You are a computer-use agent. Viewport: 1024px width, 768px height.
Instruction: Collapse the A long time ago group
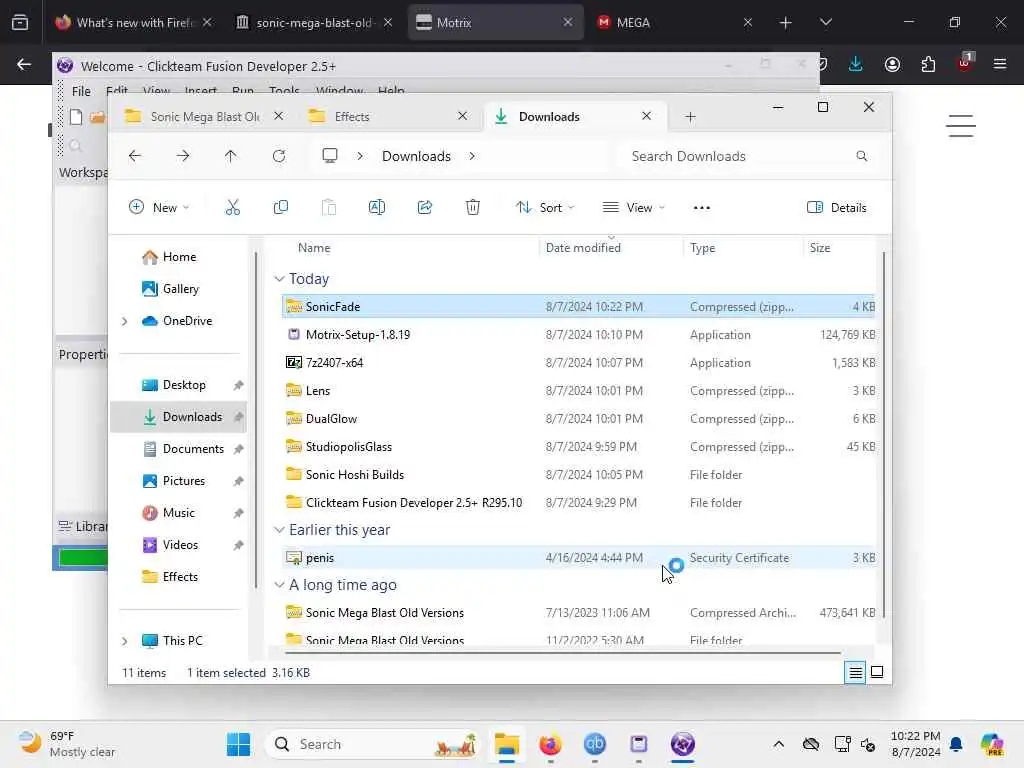[279, 585]
